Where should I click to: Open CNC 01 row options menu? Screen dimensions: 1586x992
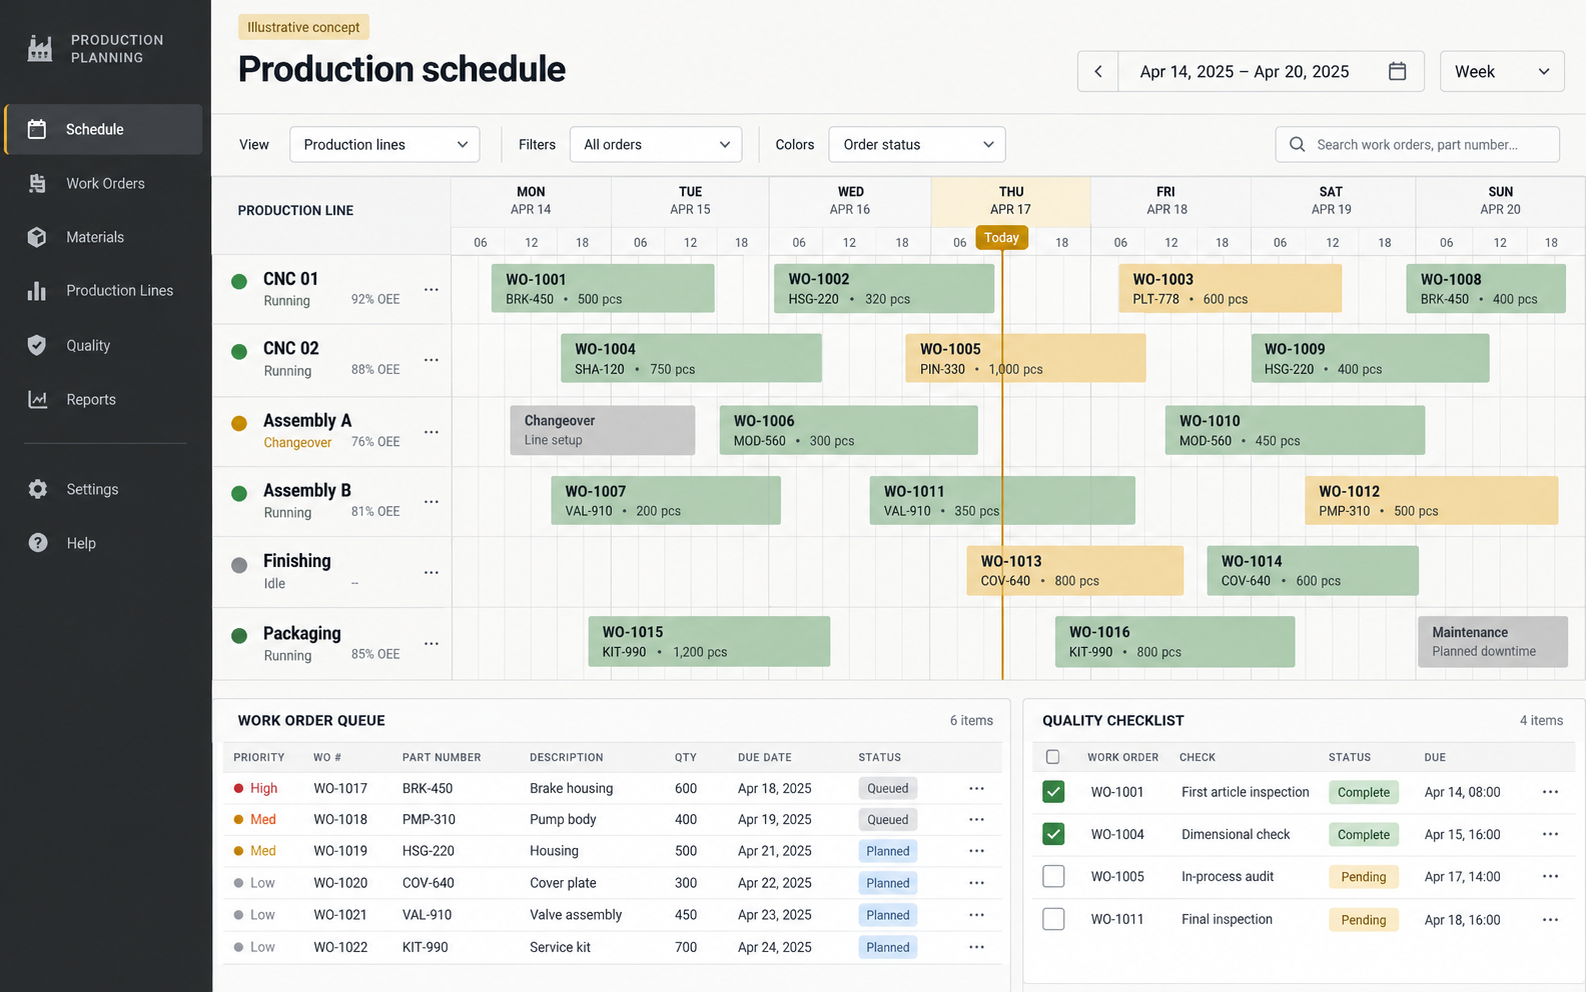point(431,289)
